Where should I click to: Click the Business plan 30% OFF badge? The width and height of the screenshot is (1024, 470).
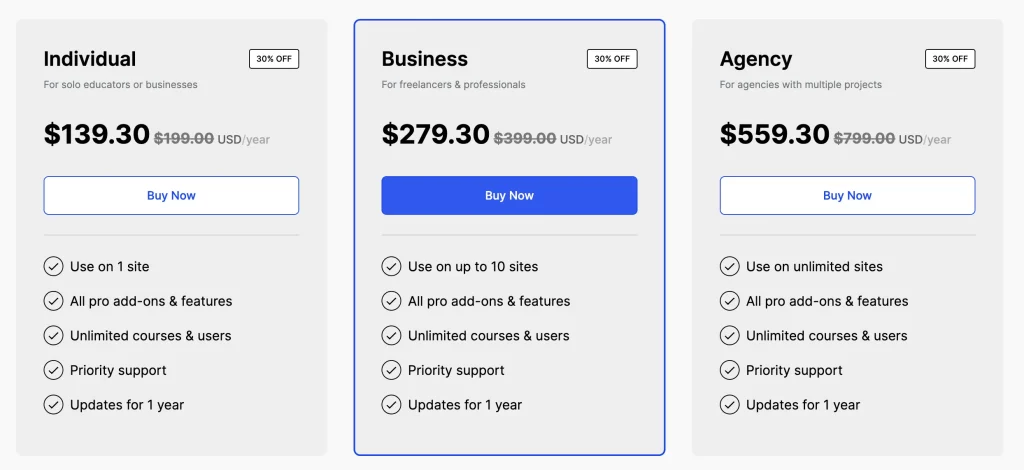click(x=612, y=59)
